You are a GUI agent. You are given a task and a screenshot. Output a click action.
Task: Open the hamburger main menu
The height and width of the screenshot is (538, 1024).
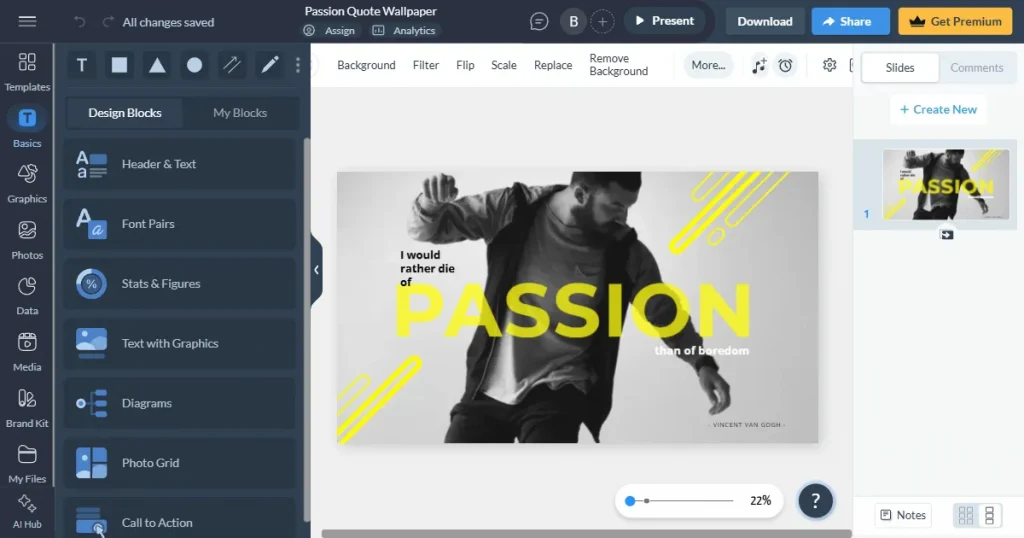tap(27, 22)
